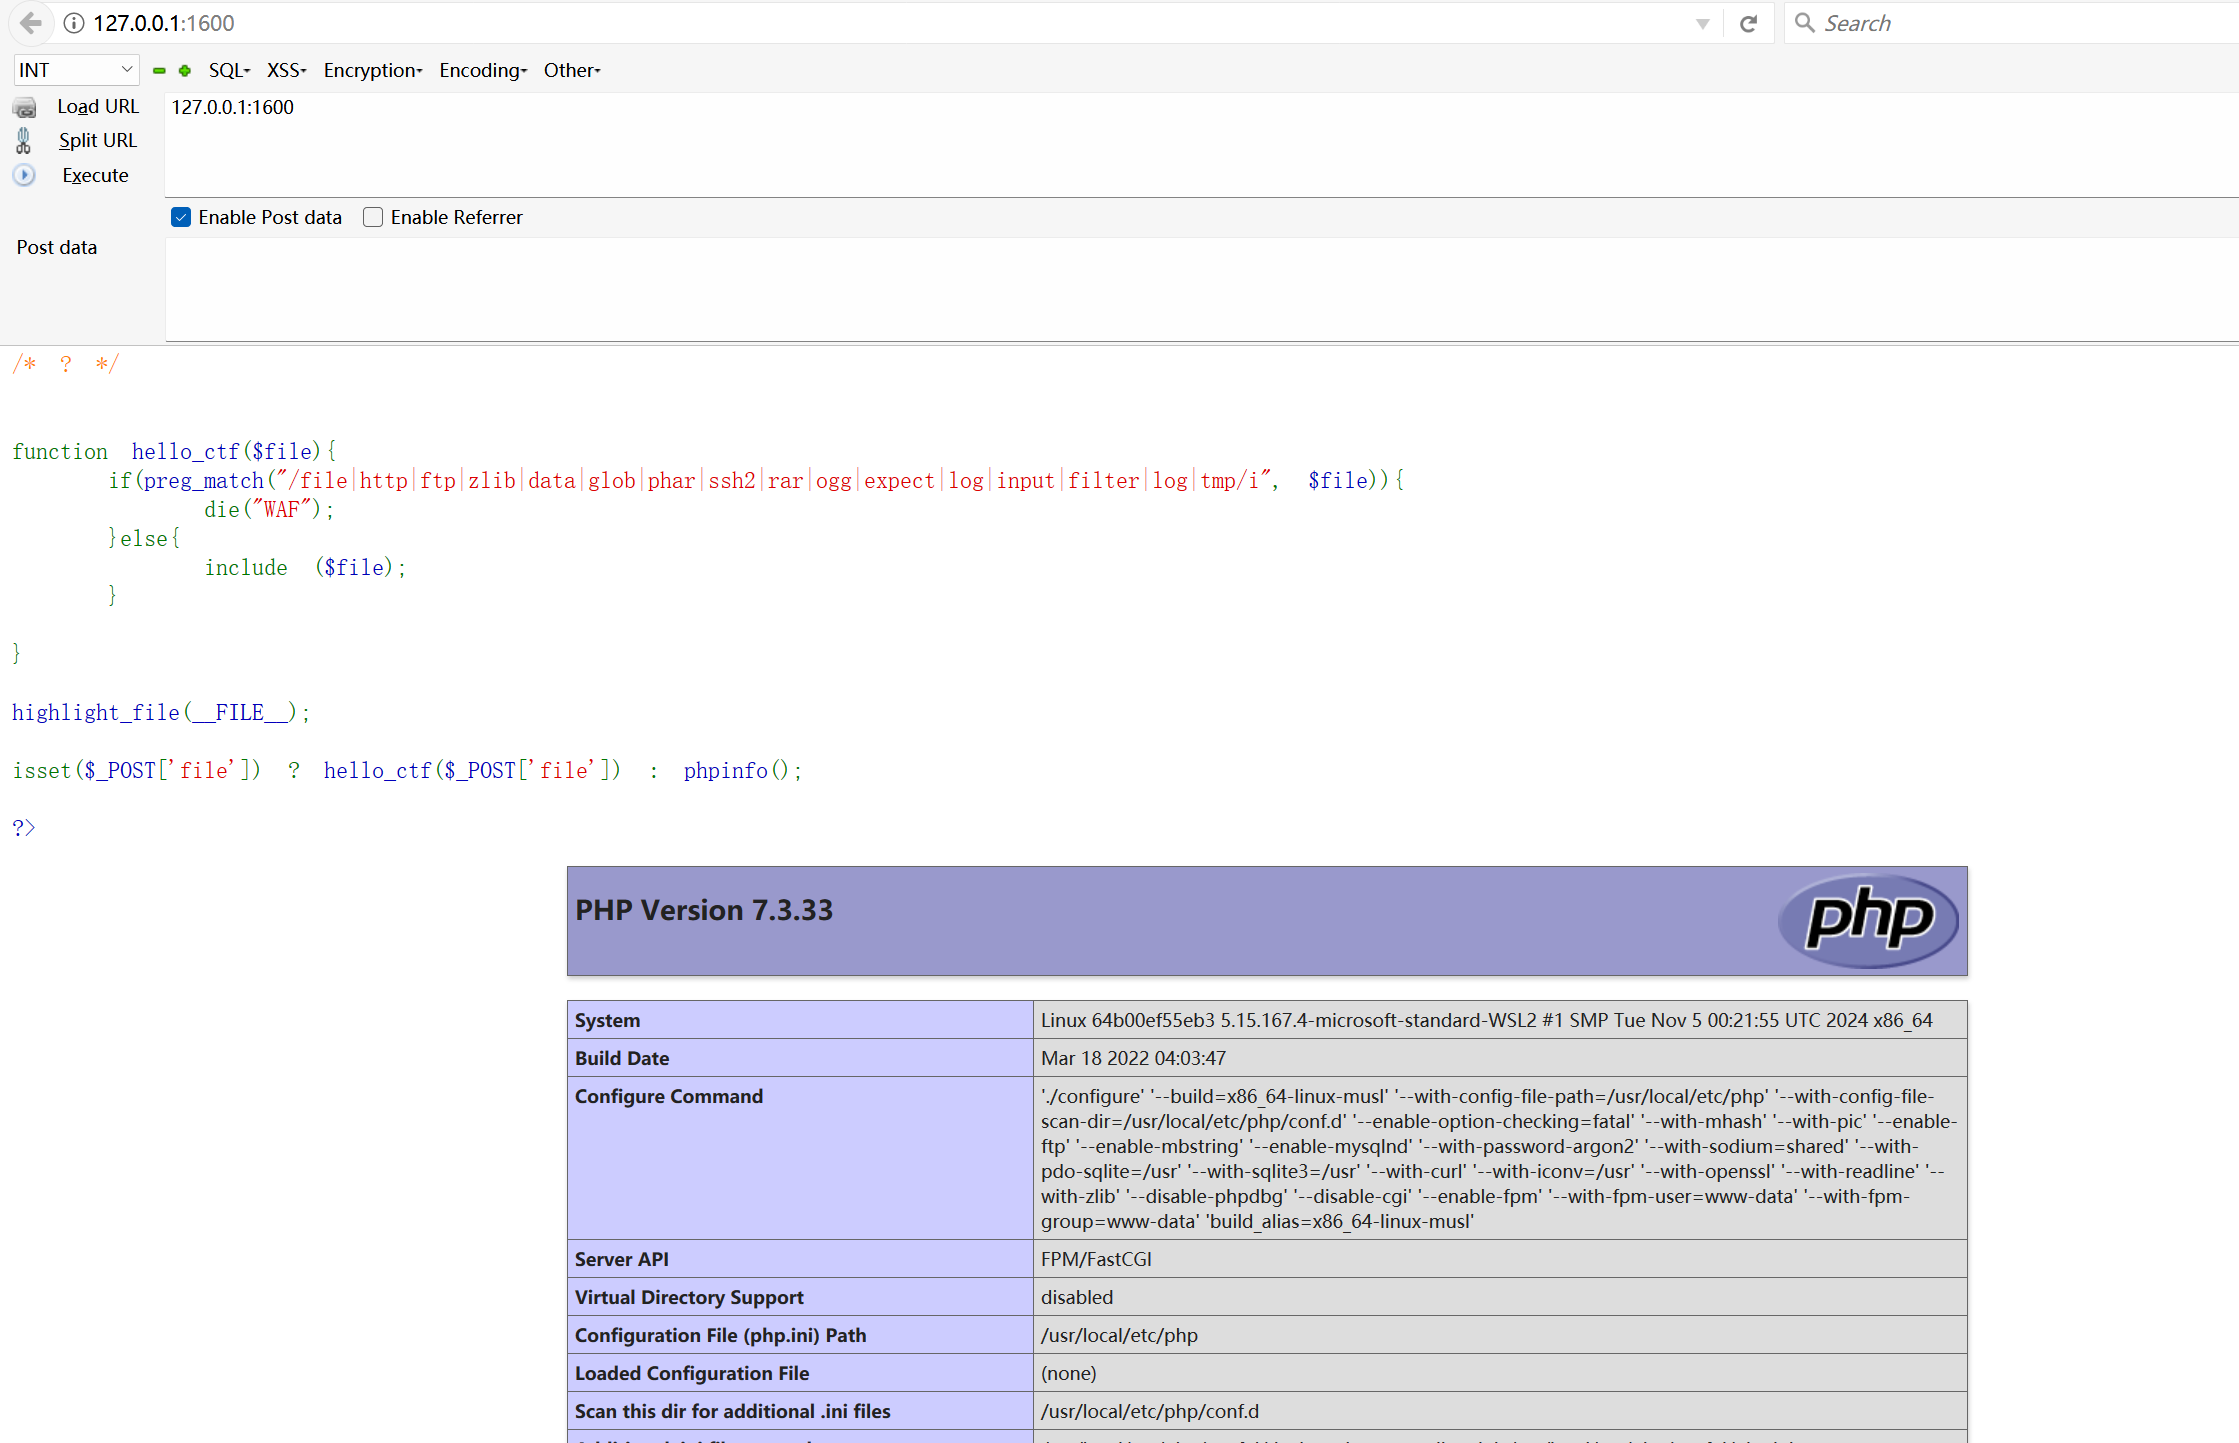Click the Execute play icon
The image size is (2239, 1443).
25,175
